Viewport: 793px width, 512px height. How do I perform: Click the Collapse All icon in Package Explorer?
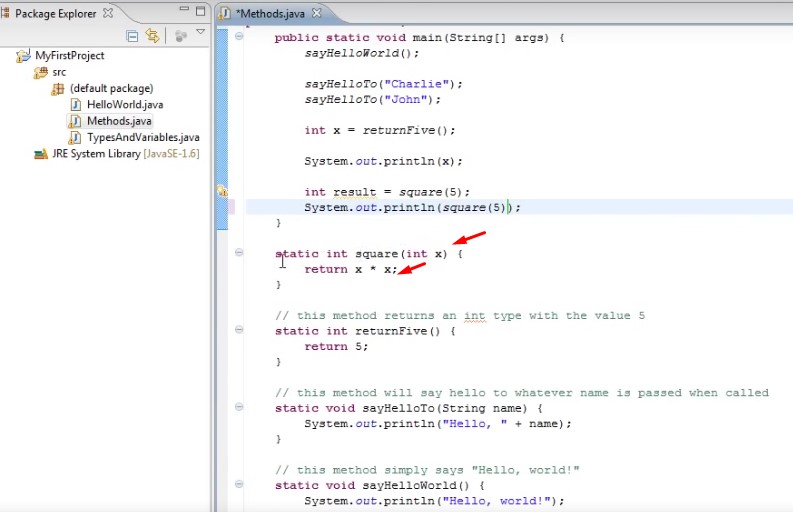[133, 36]
